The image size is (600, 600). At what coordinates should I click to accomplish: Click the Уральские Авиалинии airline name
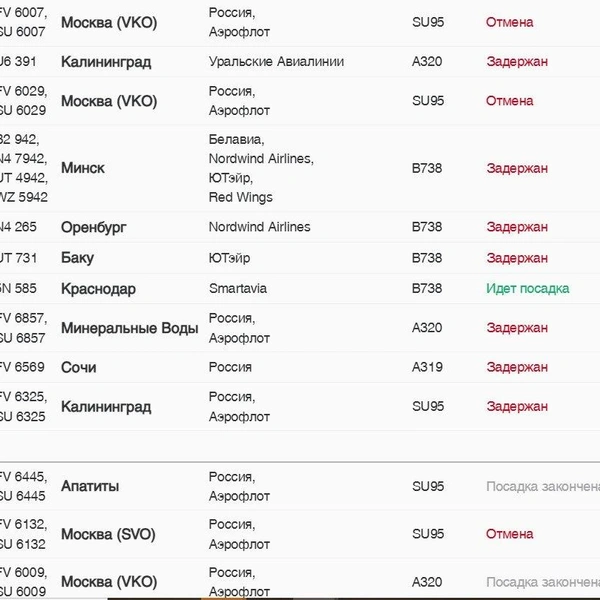[x=276, y=62]
